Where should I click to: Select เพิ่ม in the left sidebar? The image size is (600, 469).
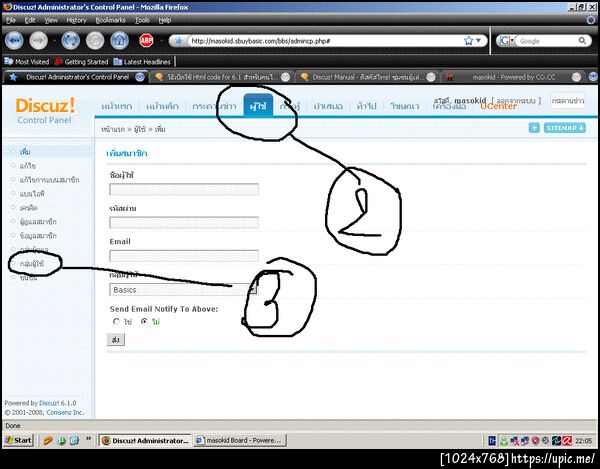pyautogui.click(x=25, y=152)
